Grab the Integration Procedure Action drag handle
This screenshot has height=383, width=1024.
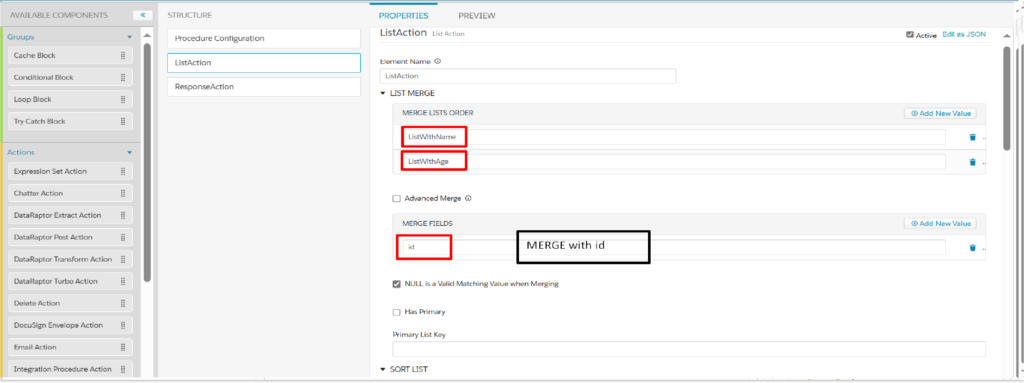coord(123,369)
